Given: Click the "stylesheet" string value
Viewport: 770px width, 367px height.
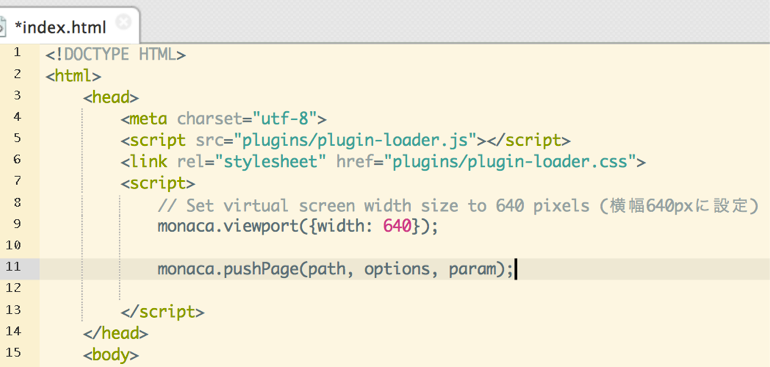Looking at the screenshot, I should click(271, 162).
